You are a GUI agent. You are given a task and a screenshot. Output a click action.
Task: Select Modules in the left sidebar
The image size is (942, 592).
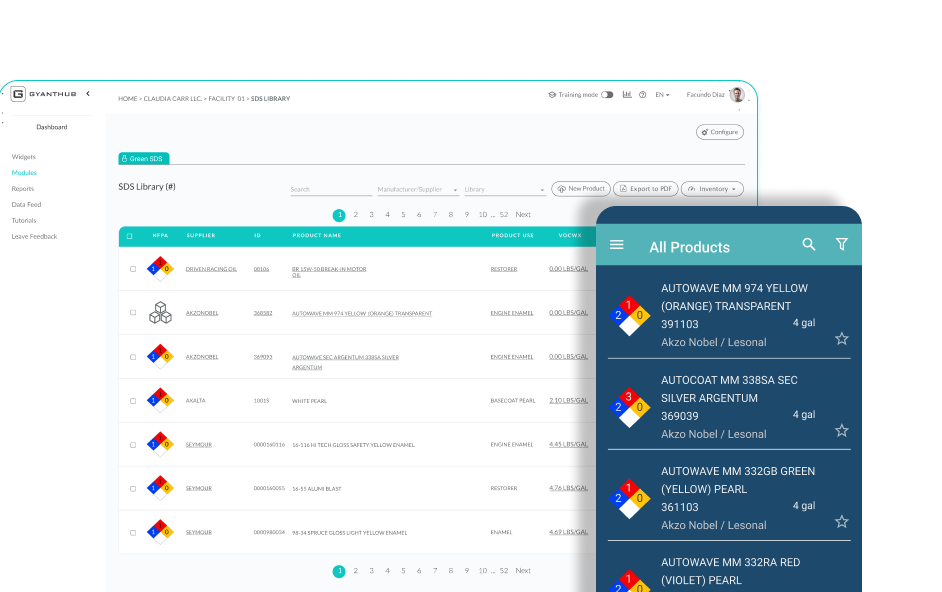click(24, 172)
